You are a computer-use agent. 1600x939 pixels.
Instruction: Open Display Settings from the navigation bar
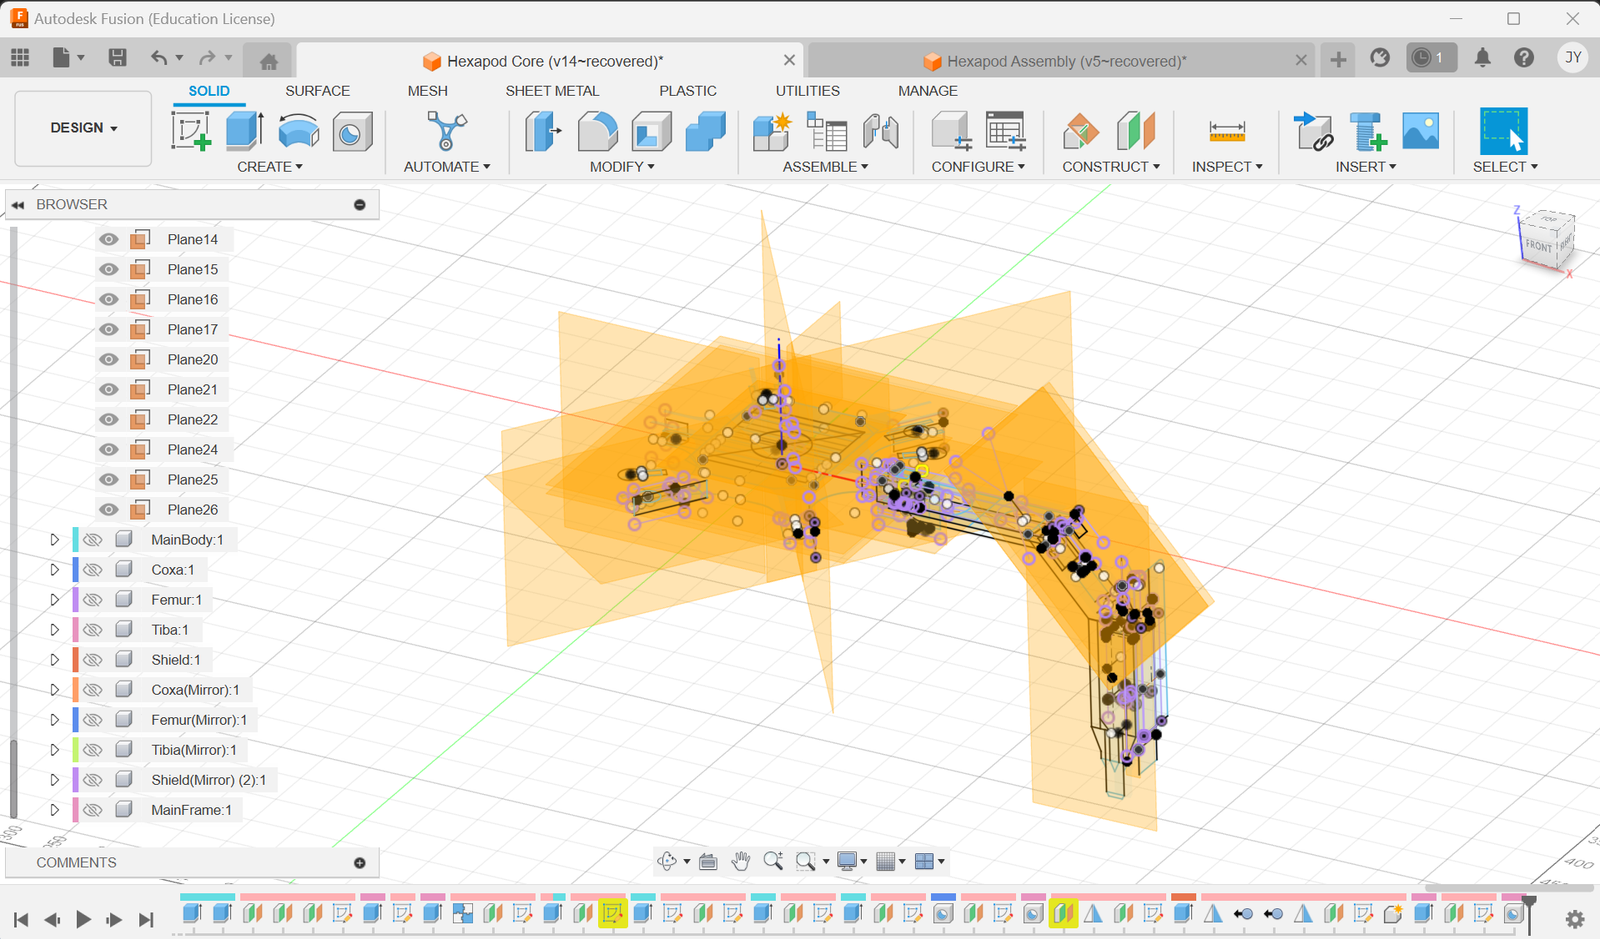coord(846,861)
